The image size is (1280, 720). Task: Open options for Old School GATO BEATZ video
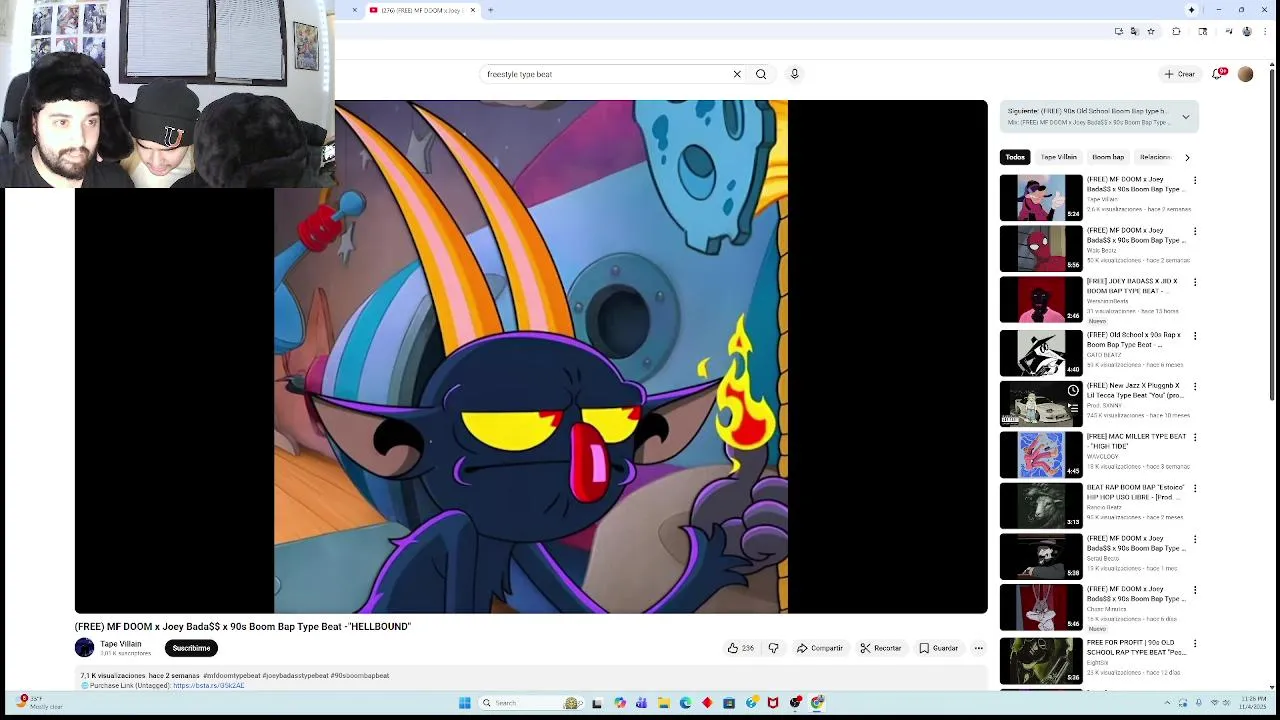click(x=1194, y=336)
